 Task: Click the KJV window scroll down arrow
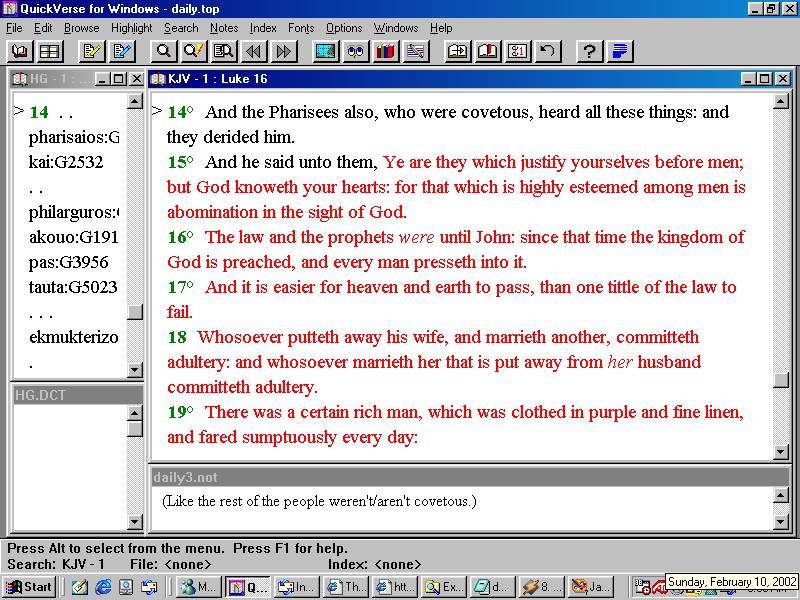[x=781, y=451]
